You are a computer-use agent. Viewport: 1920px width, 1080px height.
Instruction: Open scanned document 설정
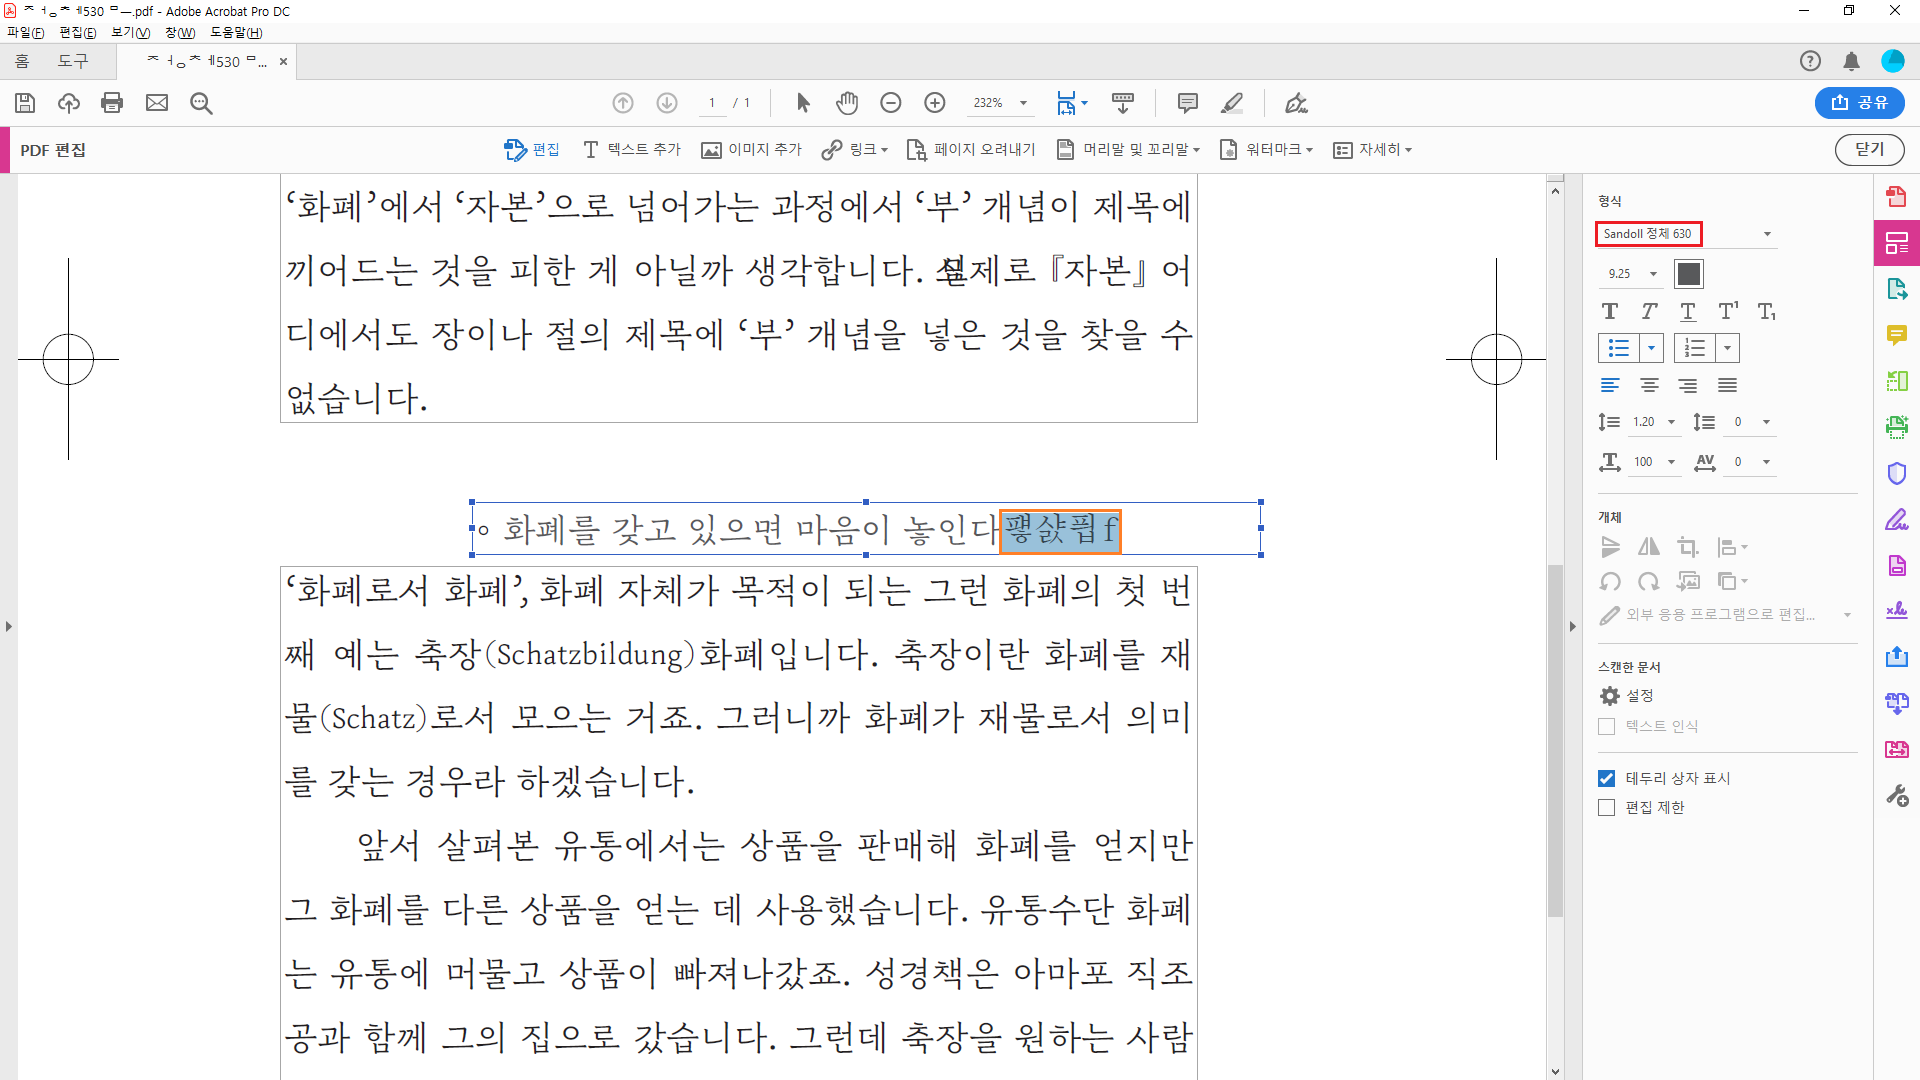(x=1627, y=696)
